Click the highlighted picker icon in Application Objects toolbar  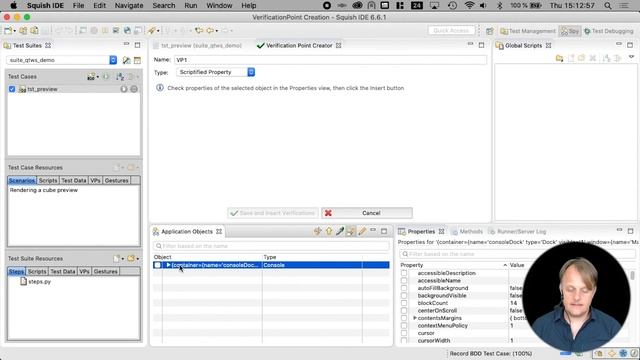click(x=351, y=231)
